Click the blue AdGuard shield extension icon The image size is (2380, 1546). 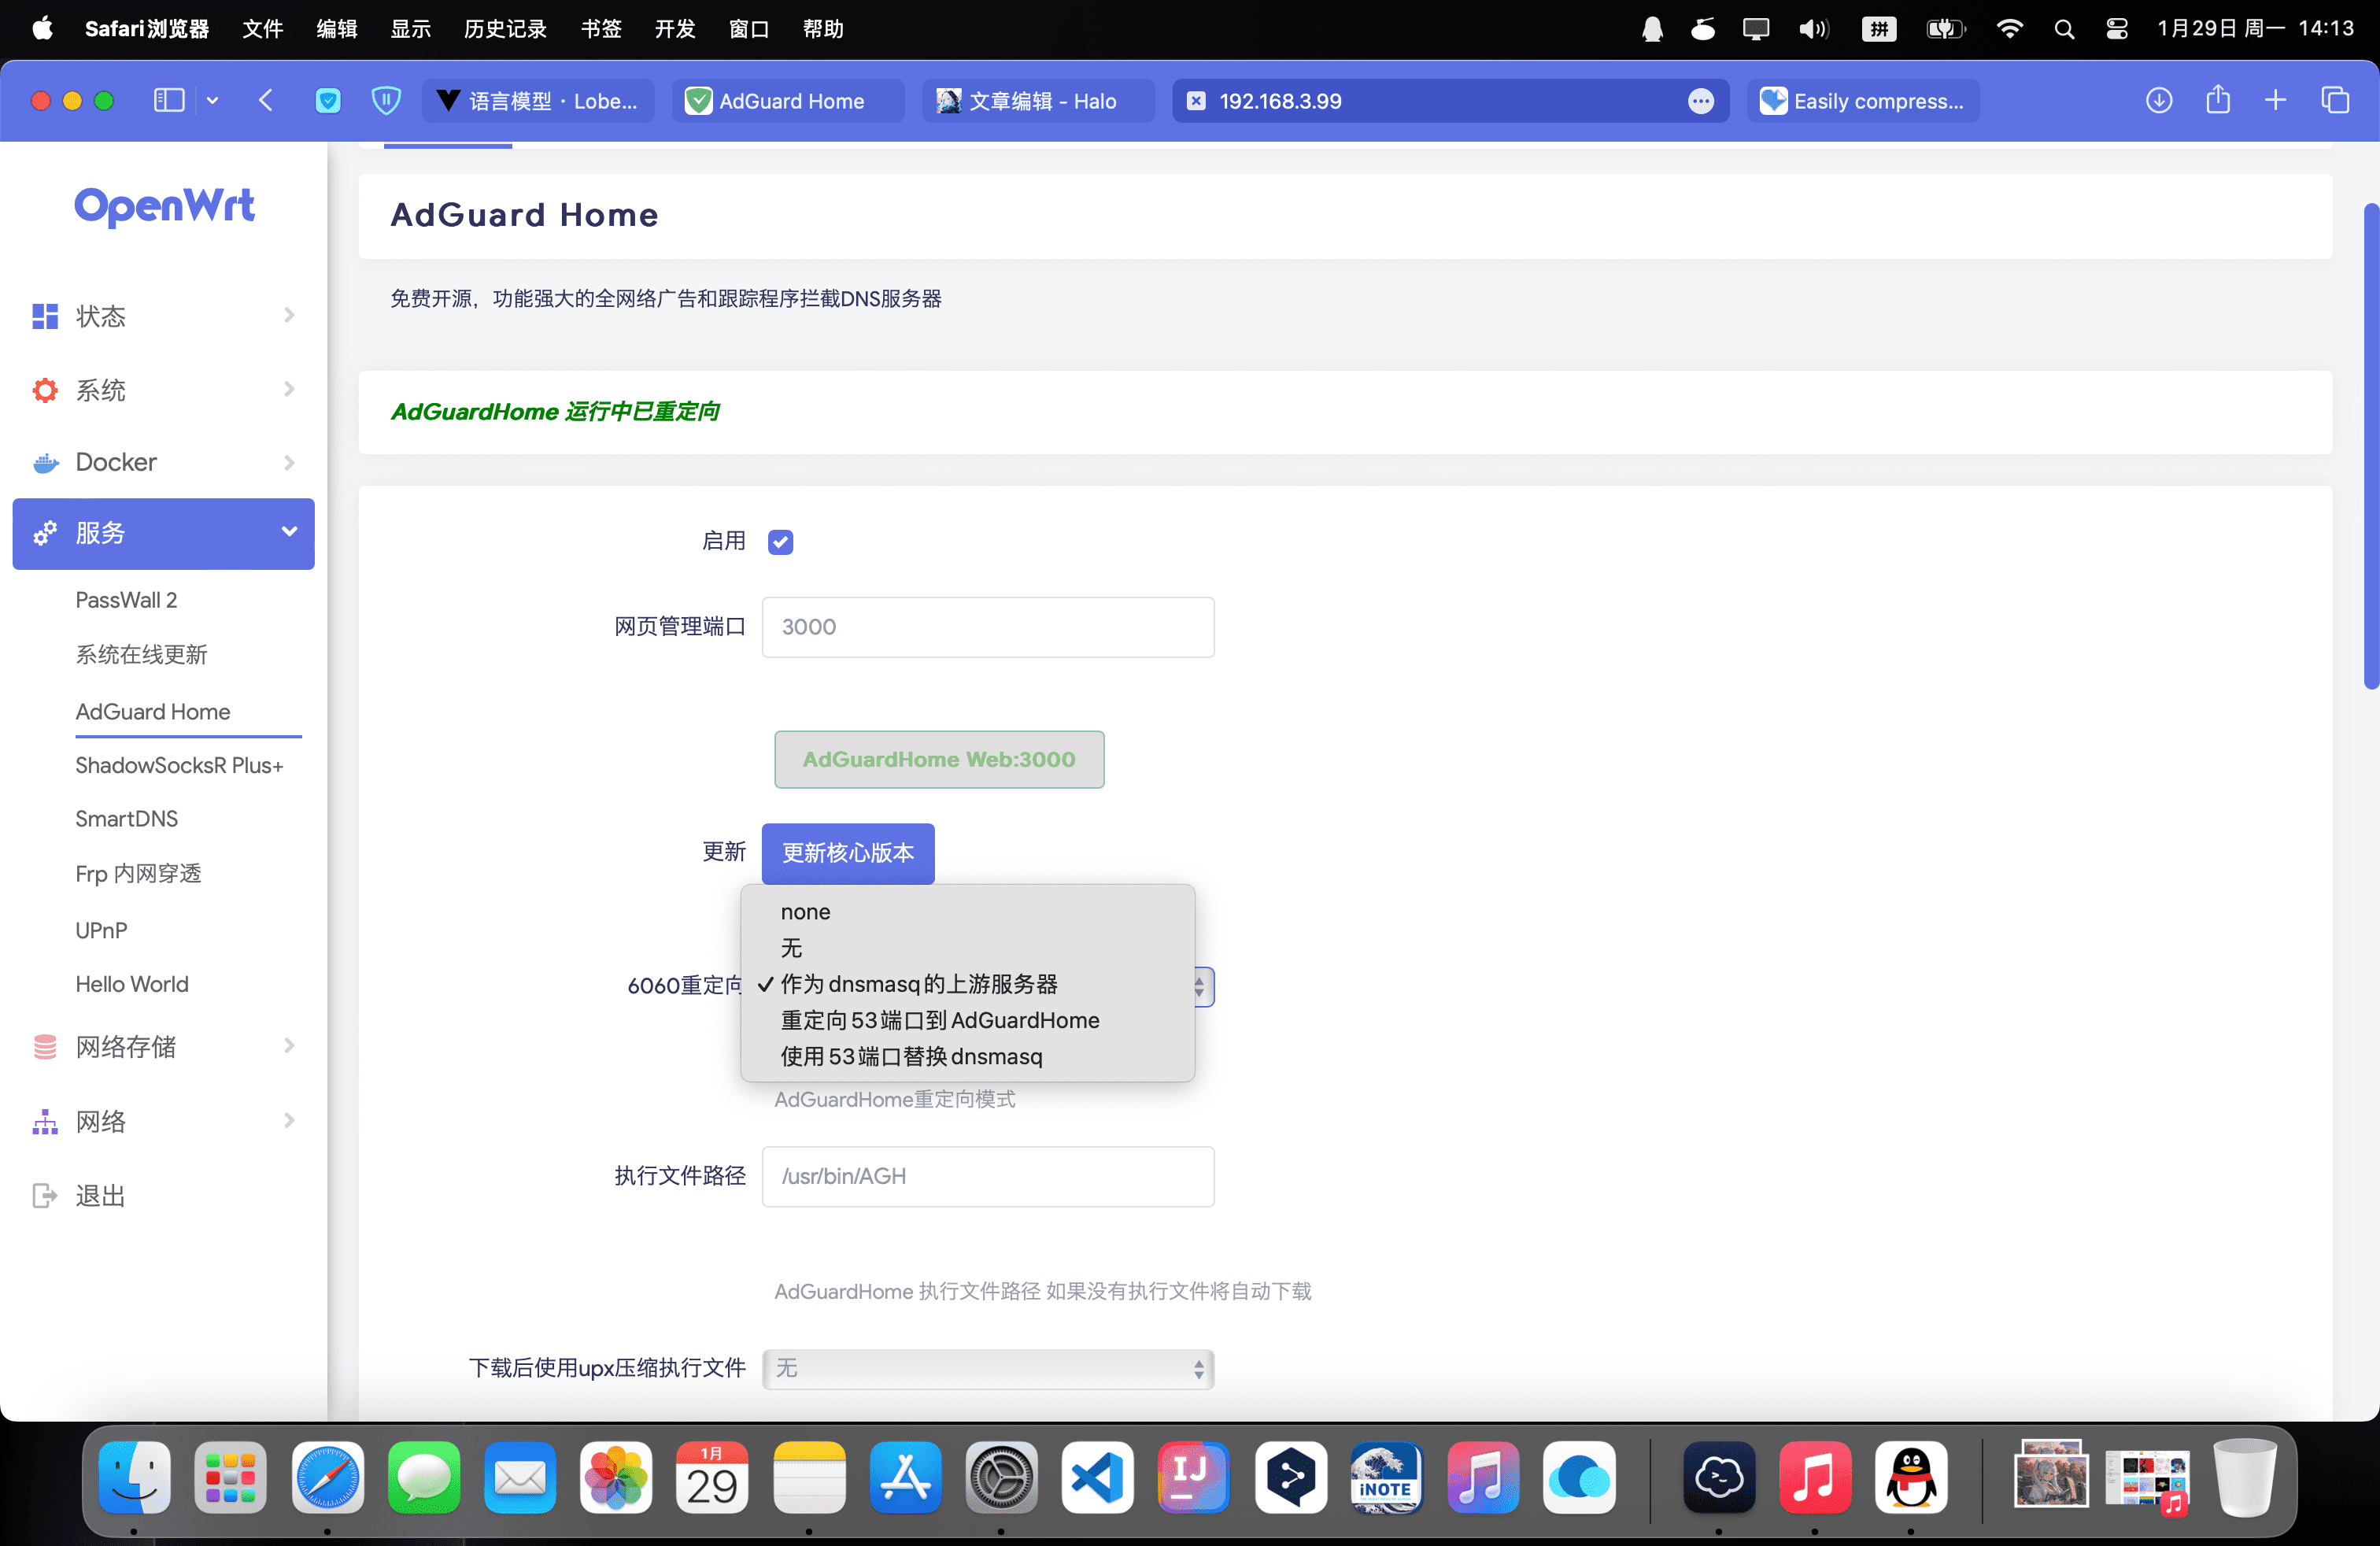327,100
